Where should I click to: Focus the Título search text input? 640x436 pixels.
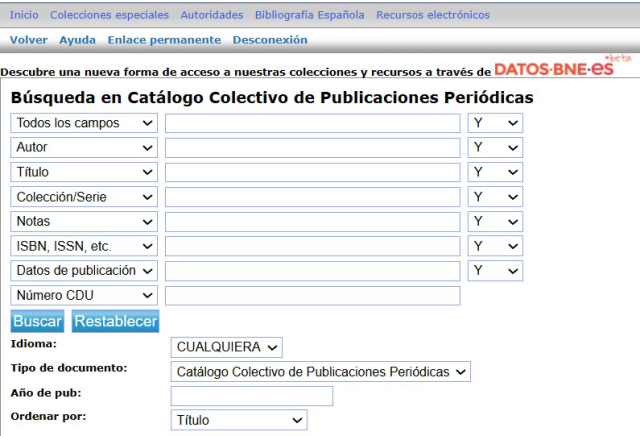click(313, 172)
